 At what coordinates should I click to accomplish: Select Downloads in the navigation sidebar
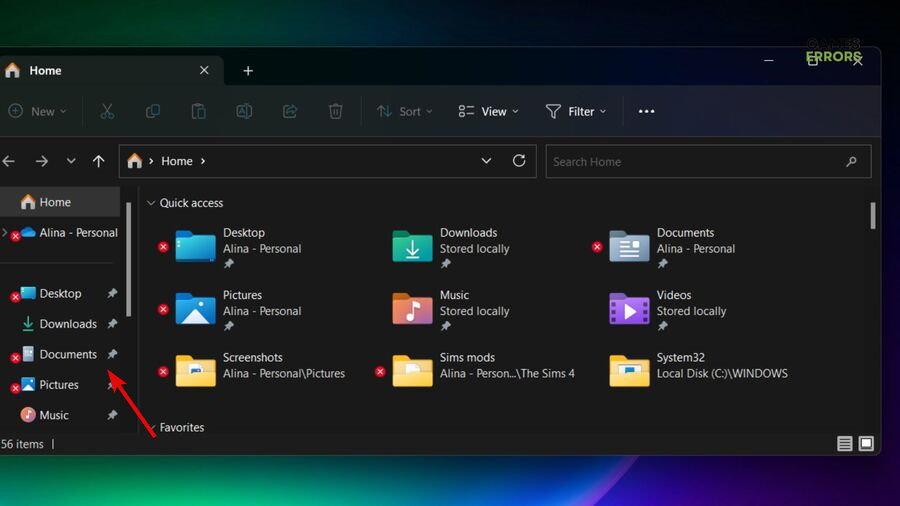[x=67, y=324]
